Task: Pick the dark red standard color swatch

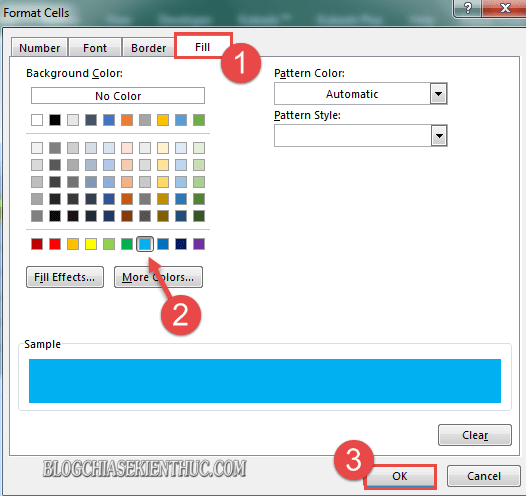Action: click(x=37, y=244)
